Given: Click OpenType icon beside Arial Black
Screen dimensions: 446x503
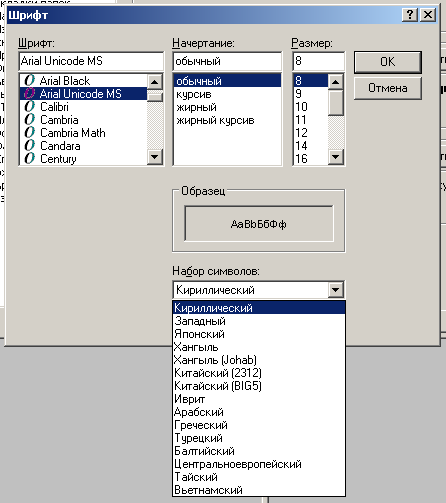Looking at the screenshot, I should 29,80.
